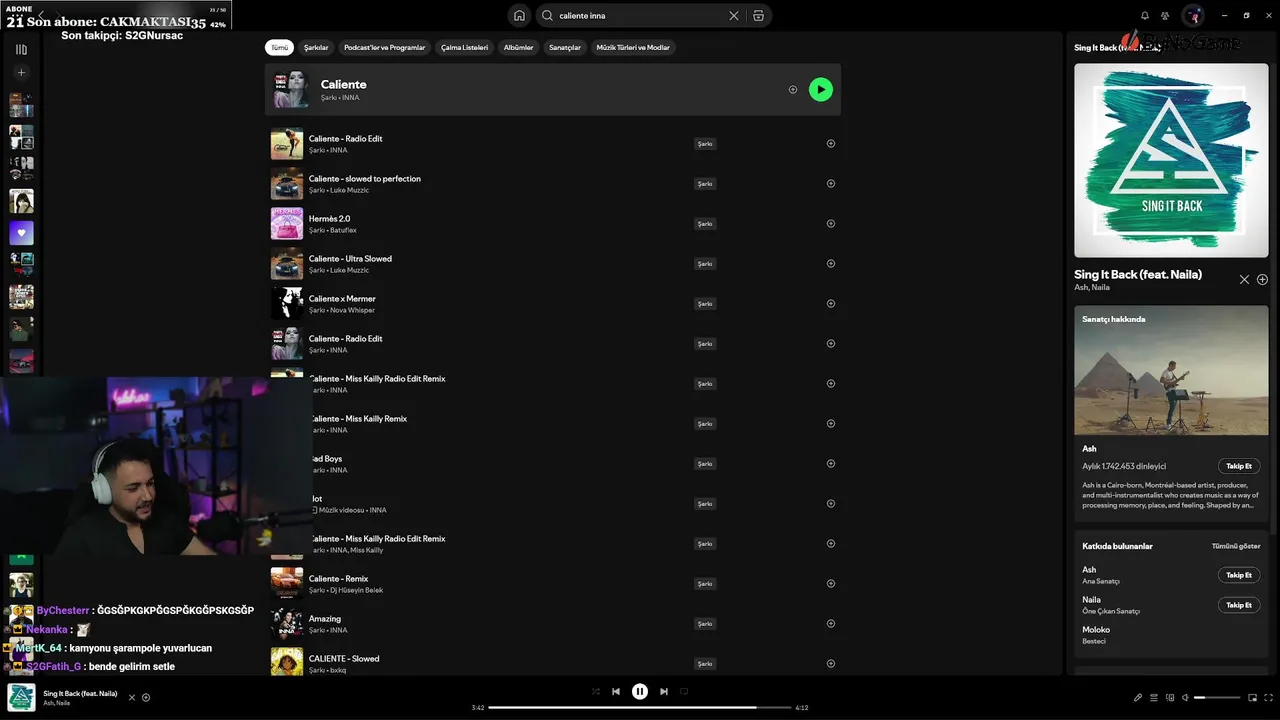1280x720 pixels.
Task: Add Caliente - slowed to perfection to library
Action: (831, 184)
